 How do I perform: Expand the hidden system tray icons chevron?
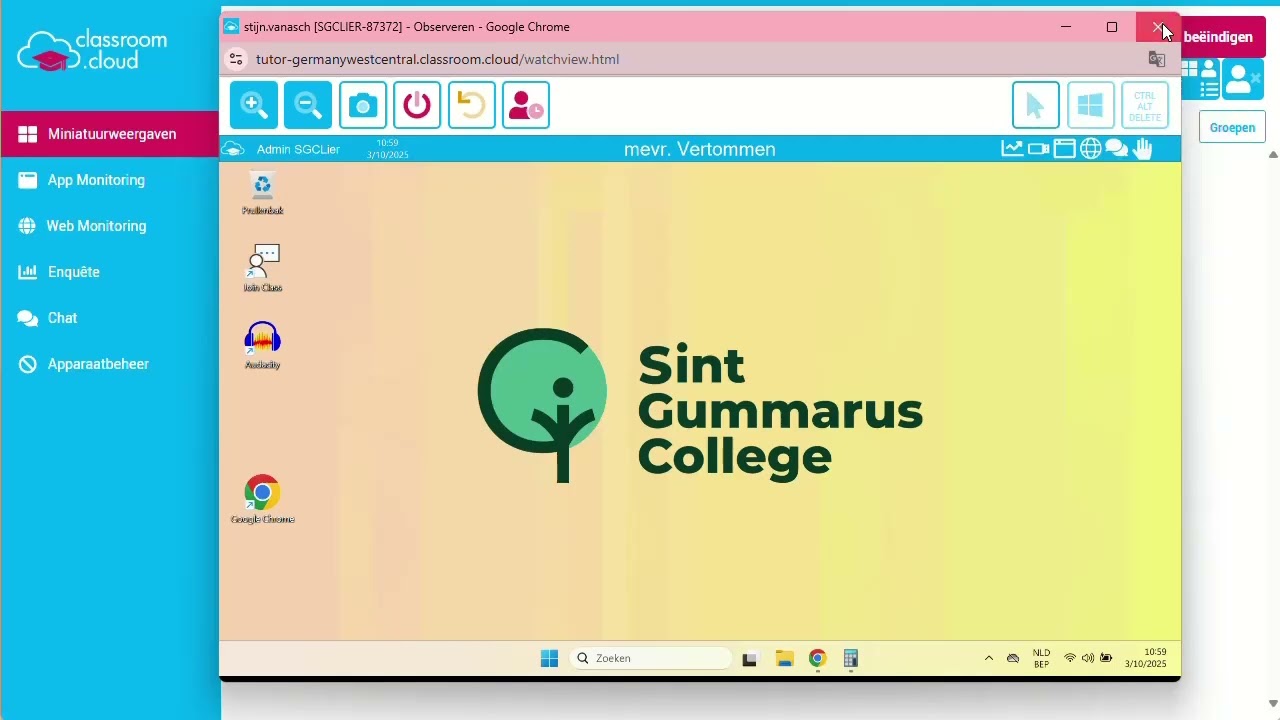989,658
